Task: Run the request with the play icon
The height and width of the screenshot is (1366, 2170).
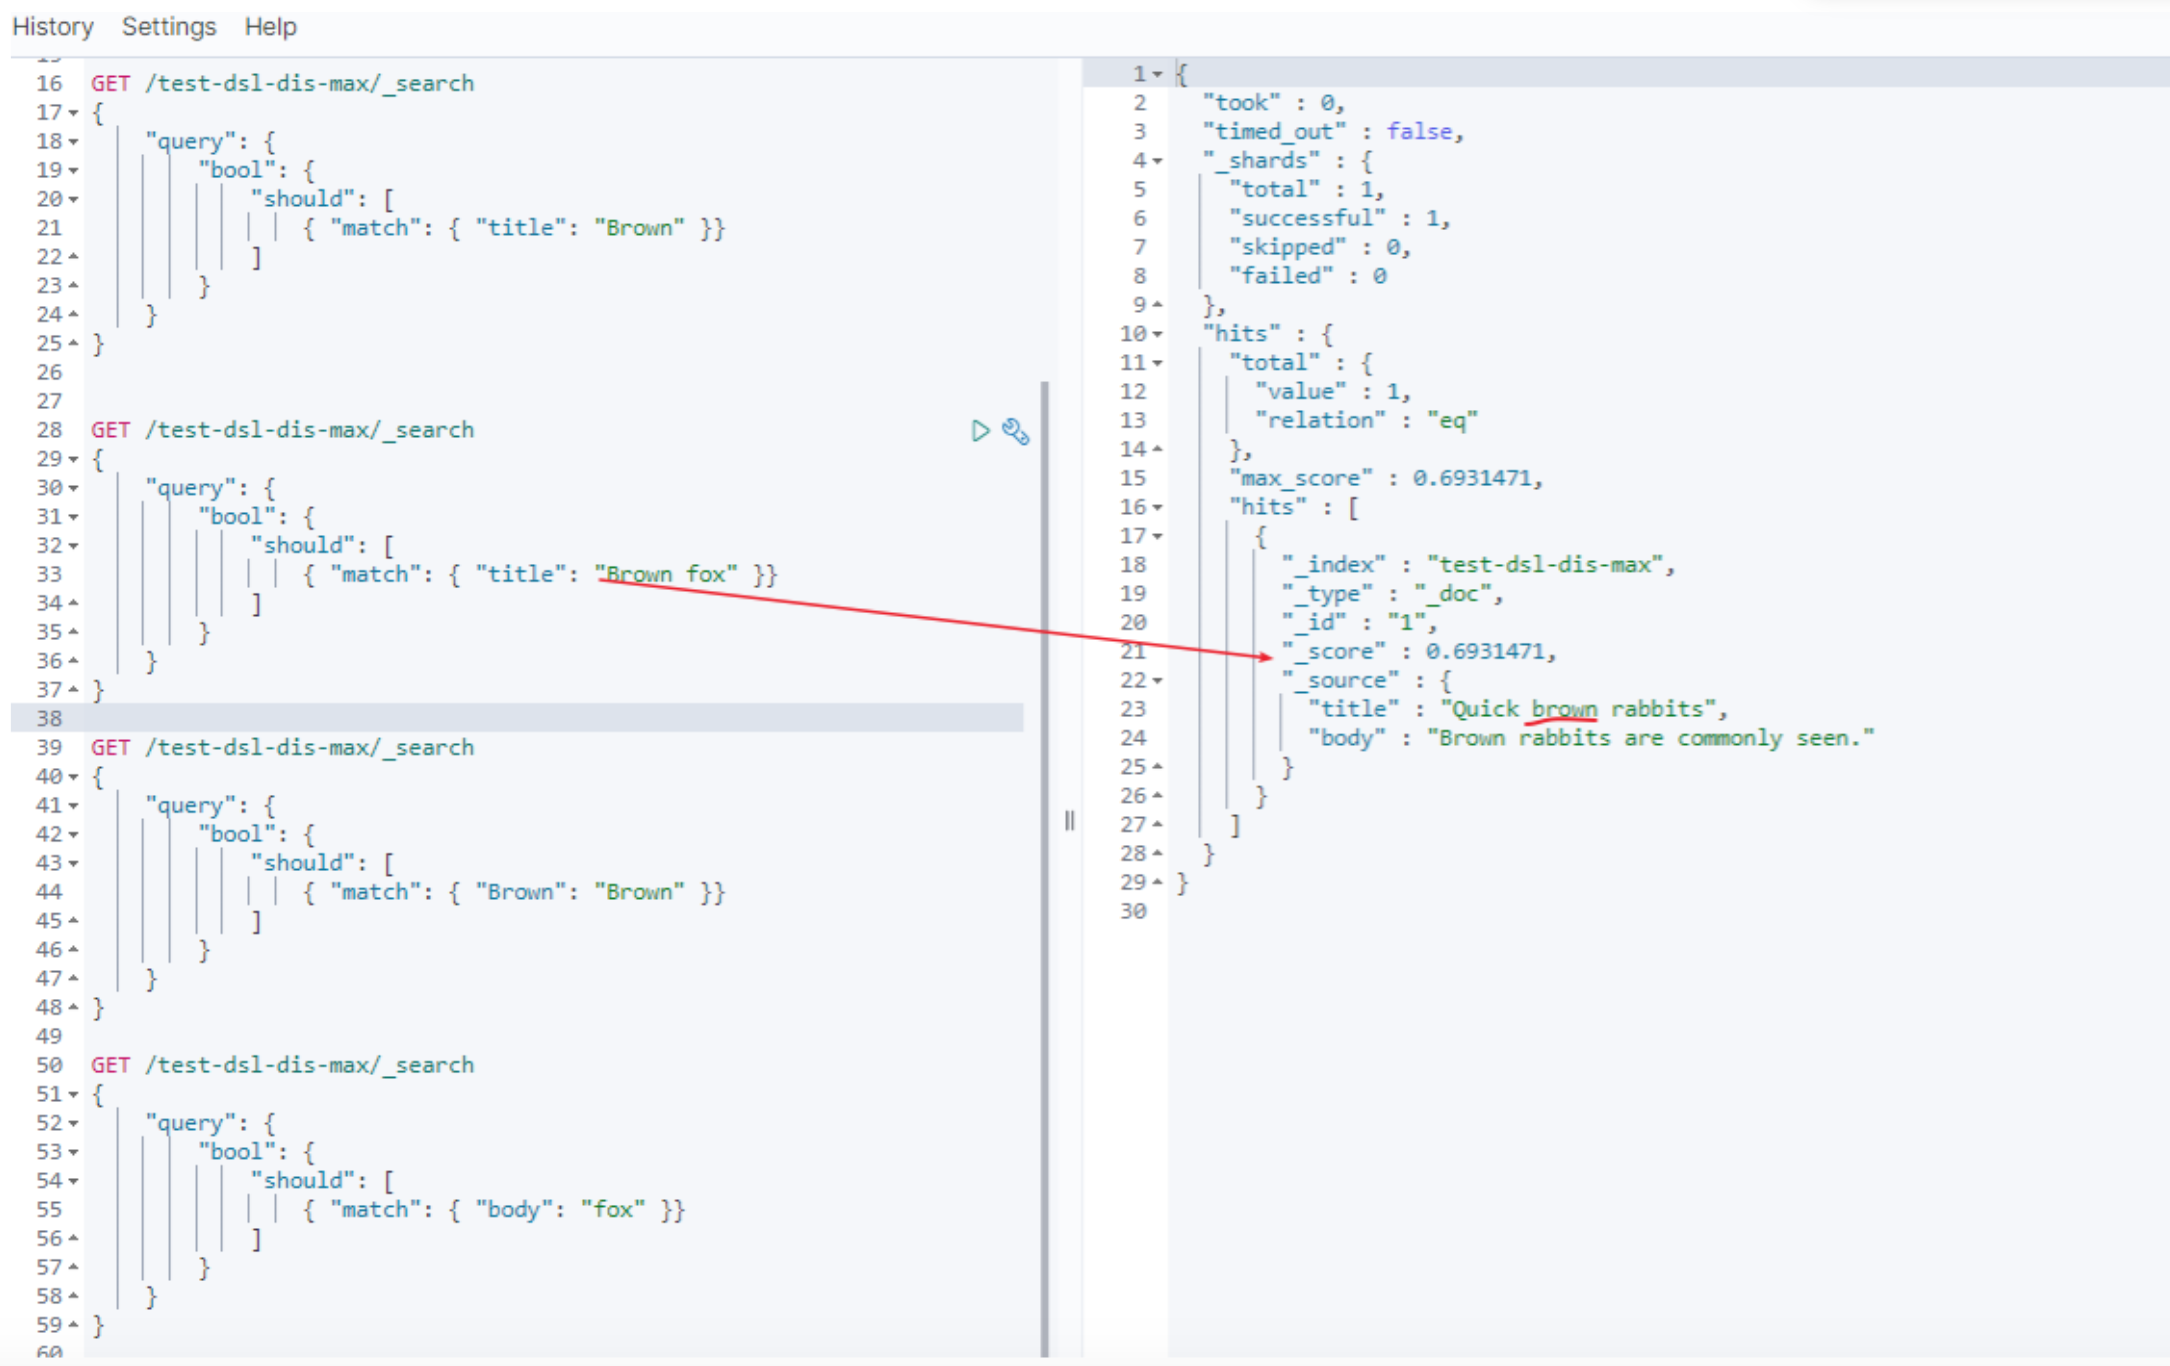Action: [x=980, y=431]
